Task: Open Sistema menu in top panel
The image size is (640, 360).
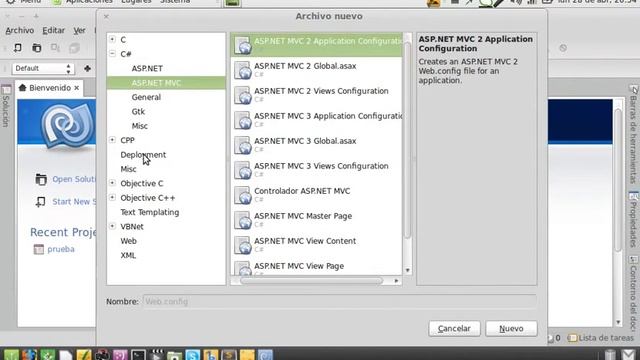Action: tap(175, 2)
